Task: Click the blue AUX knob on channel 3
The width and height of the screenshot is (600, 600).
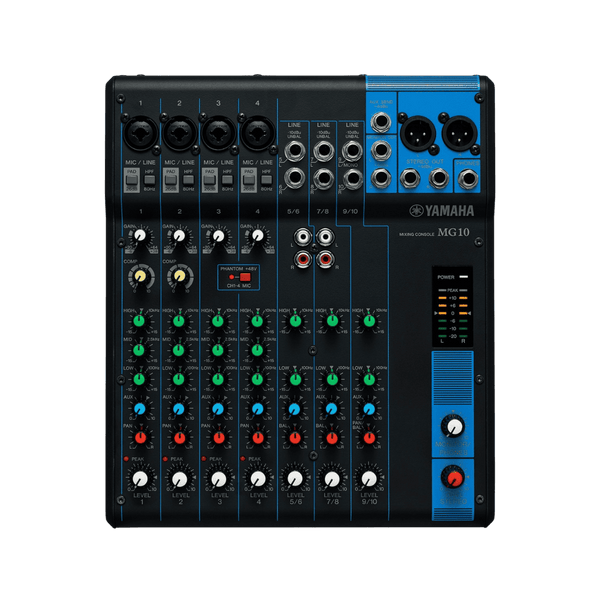Action: (x=218, y=409)
